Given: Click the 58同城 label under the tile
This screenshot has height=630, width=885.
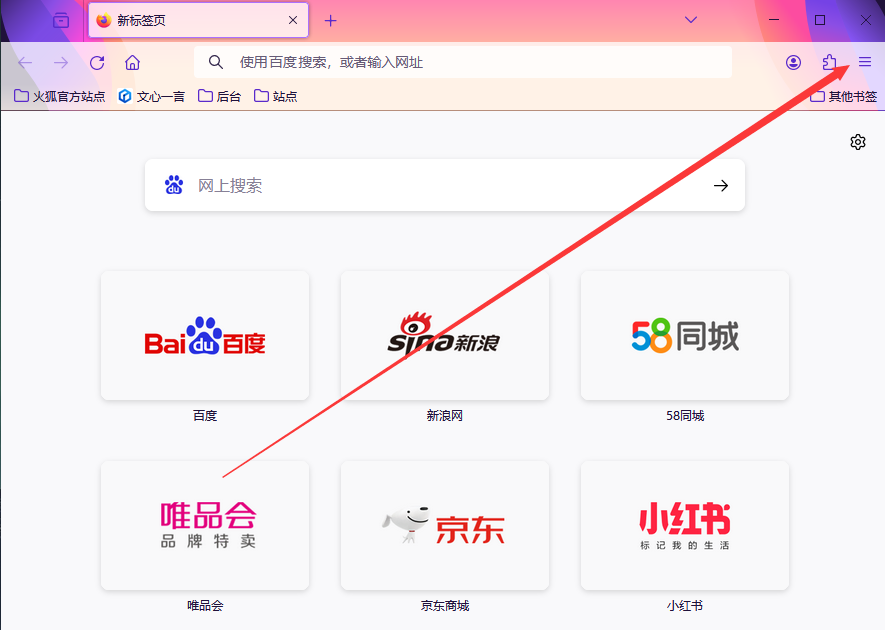Looking at the screenshot, I should click(x=685, y=416).
